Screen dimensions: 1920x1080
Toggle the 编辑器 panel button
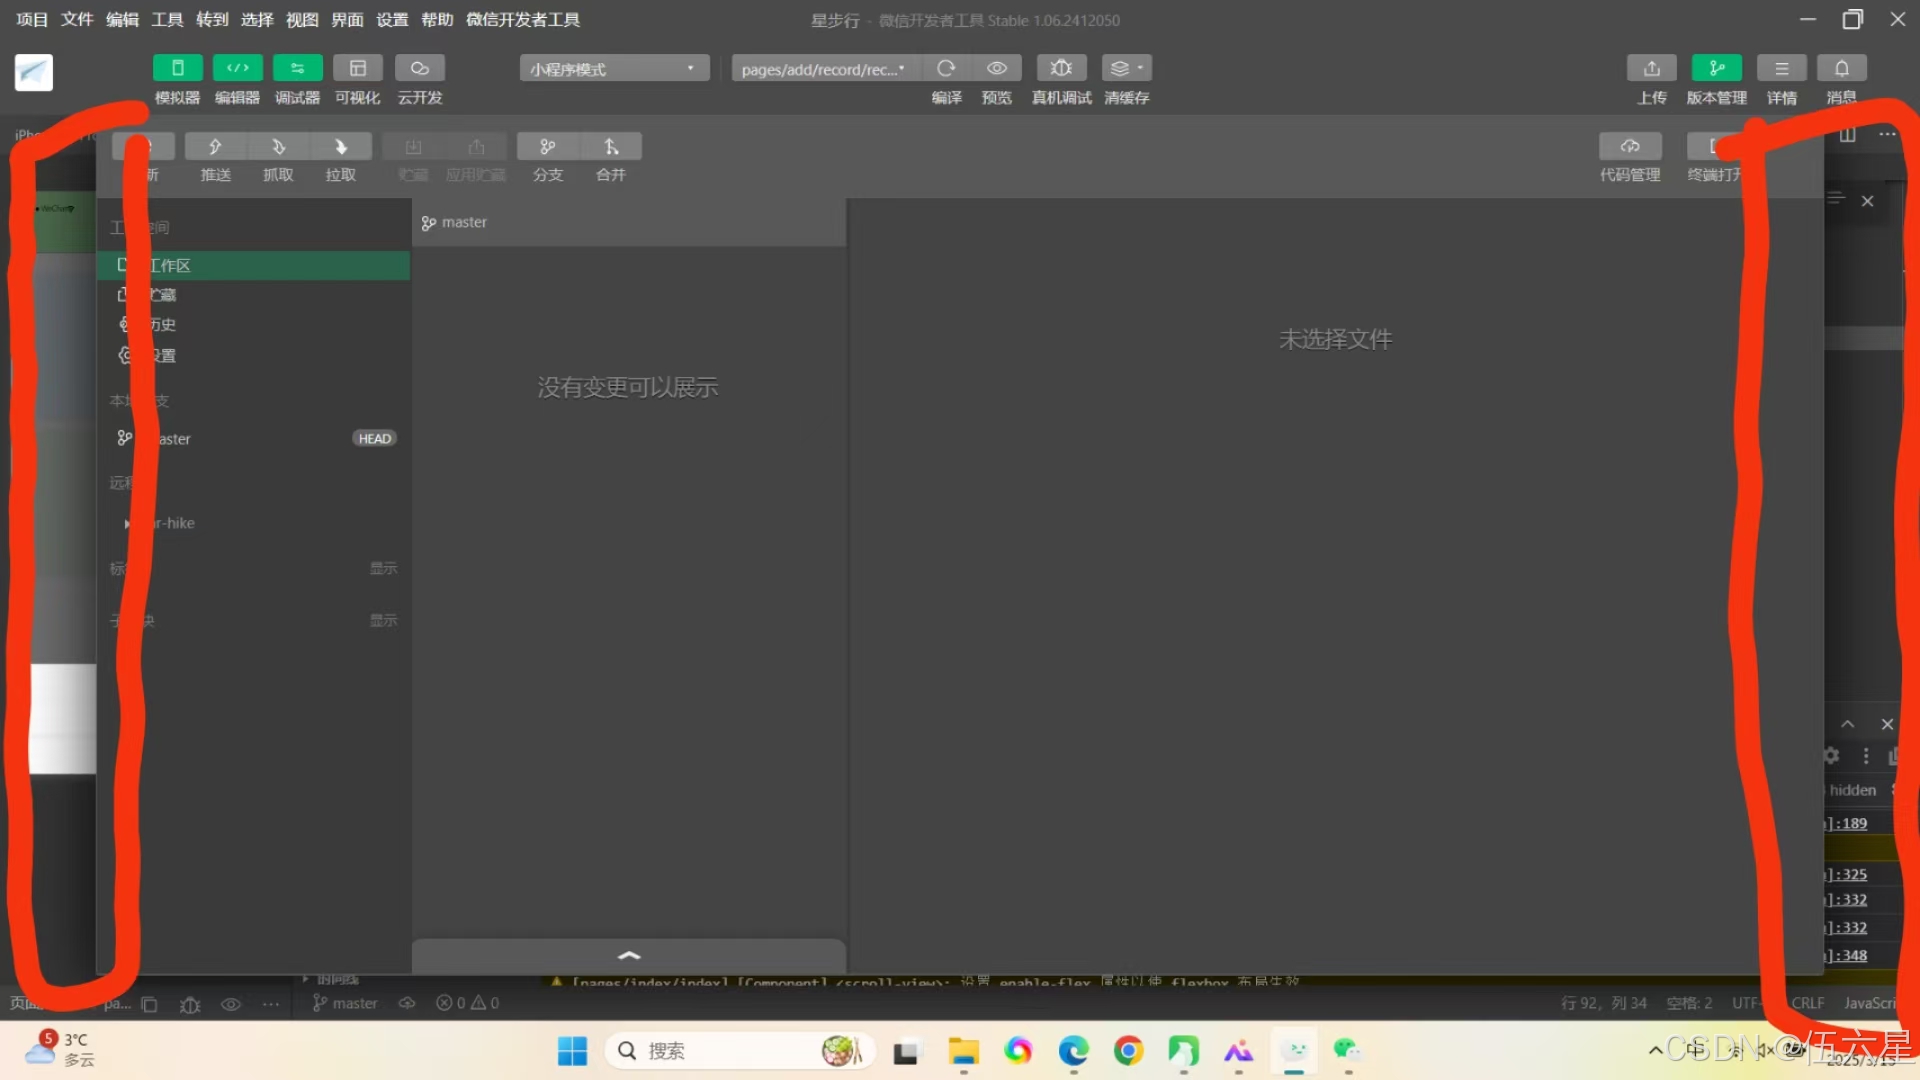tap(237, 68)
